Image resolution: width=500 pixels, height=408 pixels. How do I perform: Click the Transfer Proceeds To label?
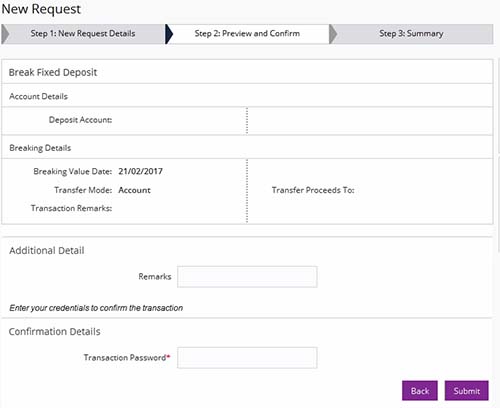click(x=313, y=190)
